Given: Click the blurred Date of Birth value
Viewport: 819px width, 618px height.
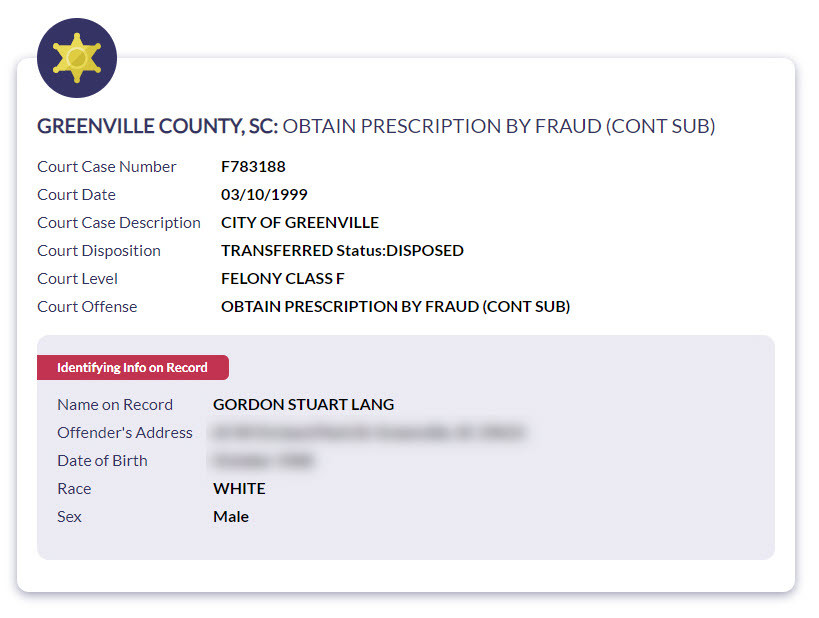Looking at the screenshot, I should 263,461.
